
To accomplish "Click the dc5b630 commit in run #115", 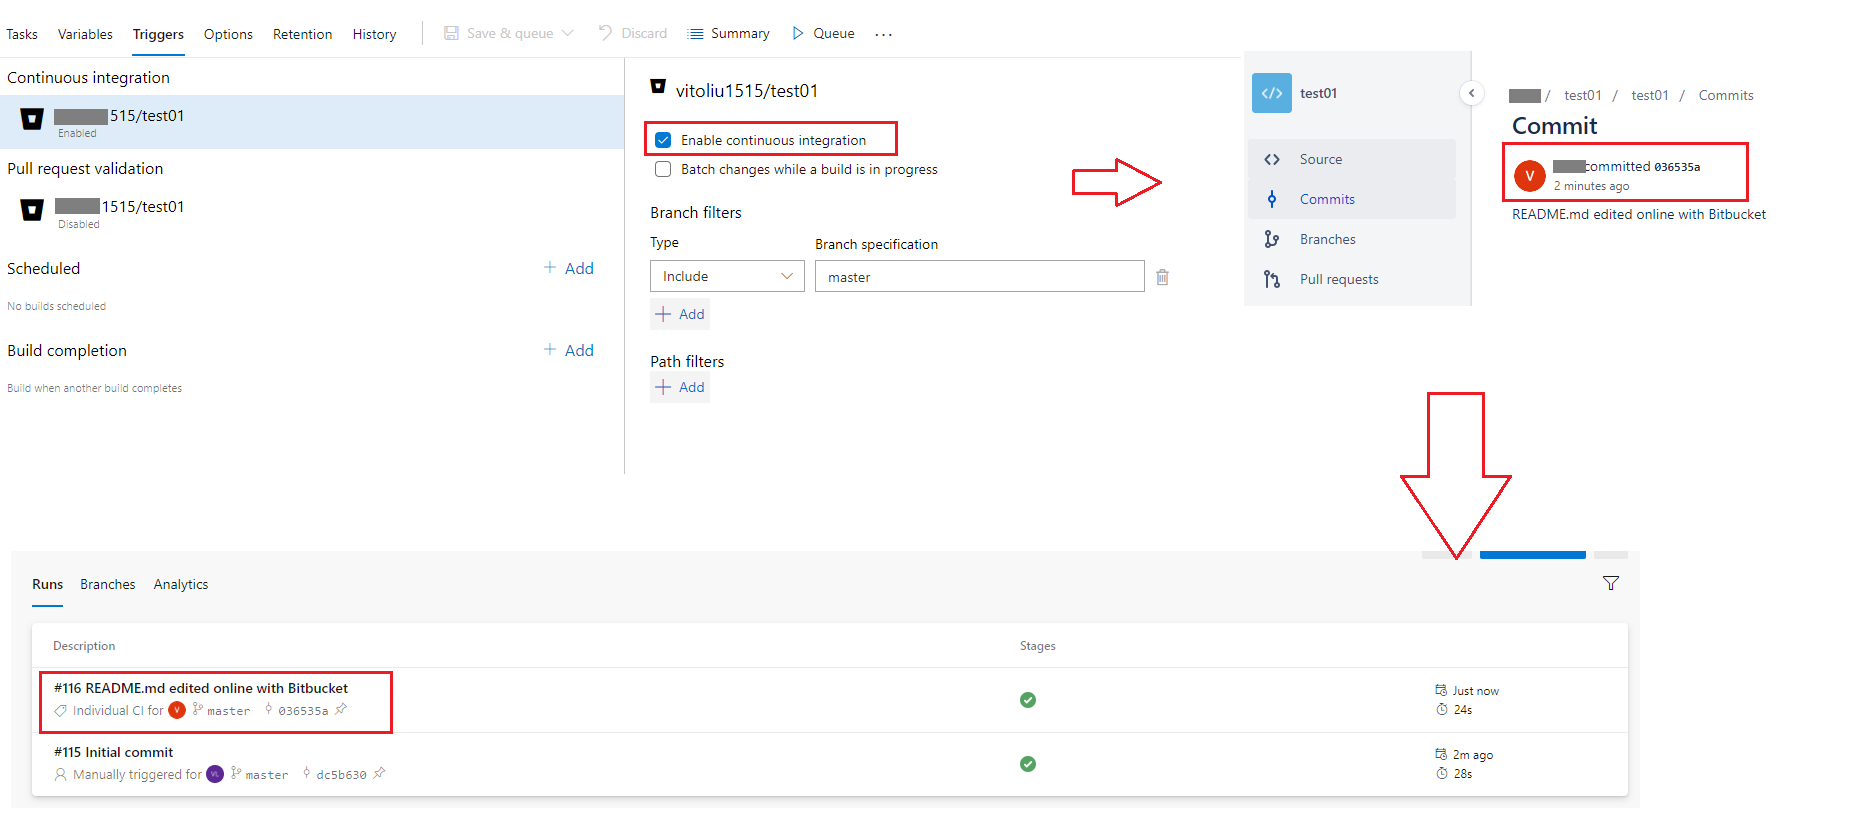I will click(x=341, y=775).
